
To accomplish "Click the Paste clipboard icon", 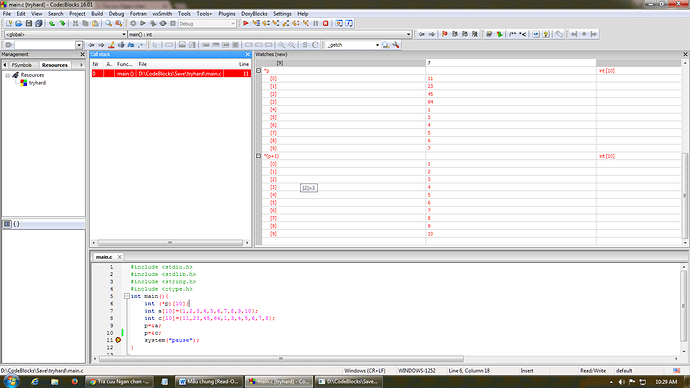I will click(x=95, y=23).
